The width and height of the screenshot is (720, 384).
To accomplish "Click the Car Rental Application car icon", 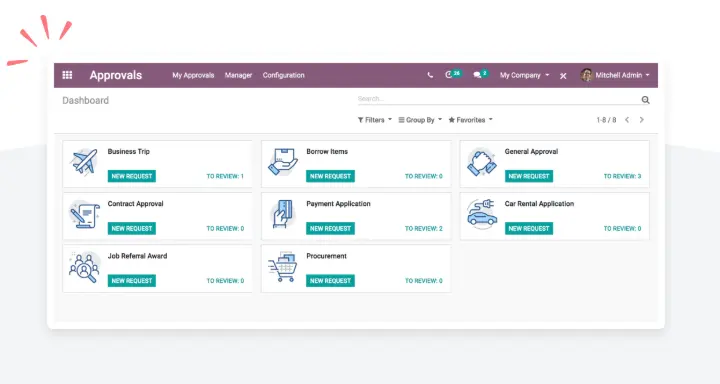I will click(x=481, y=214).
